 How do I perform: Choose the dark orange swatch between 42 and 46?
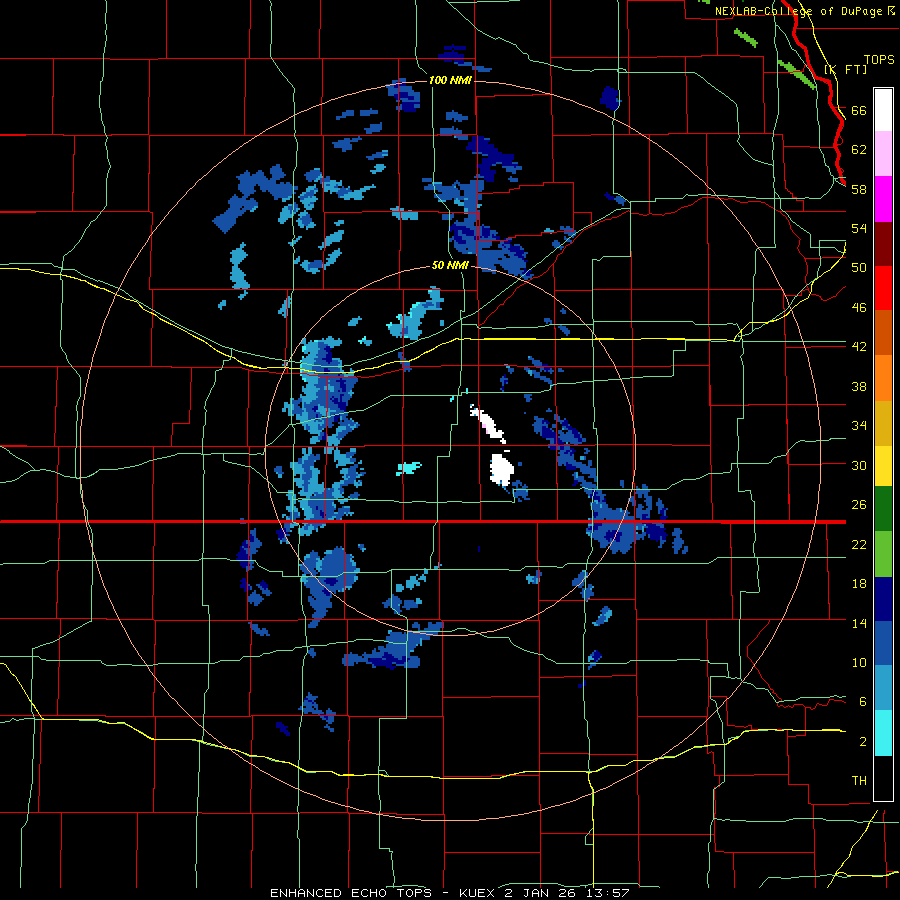(883, 333)
